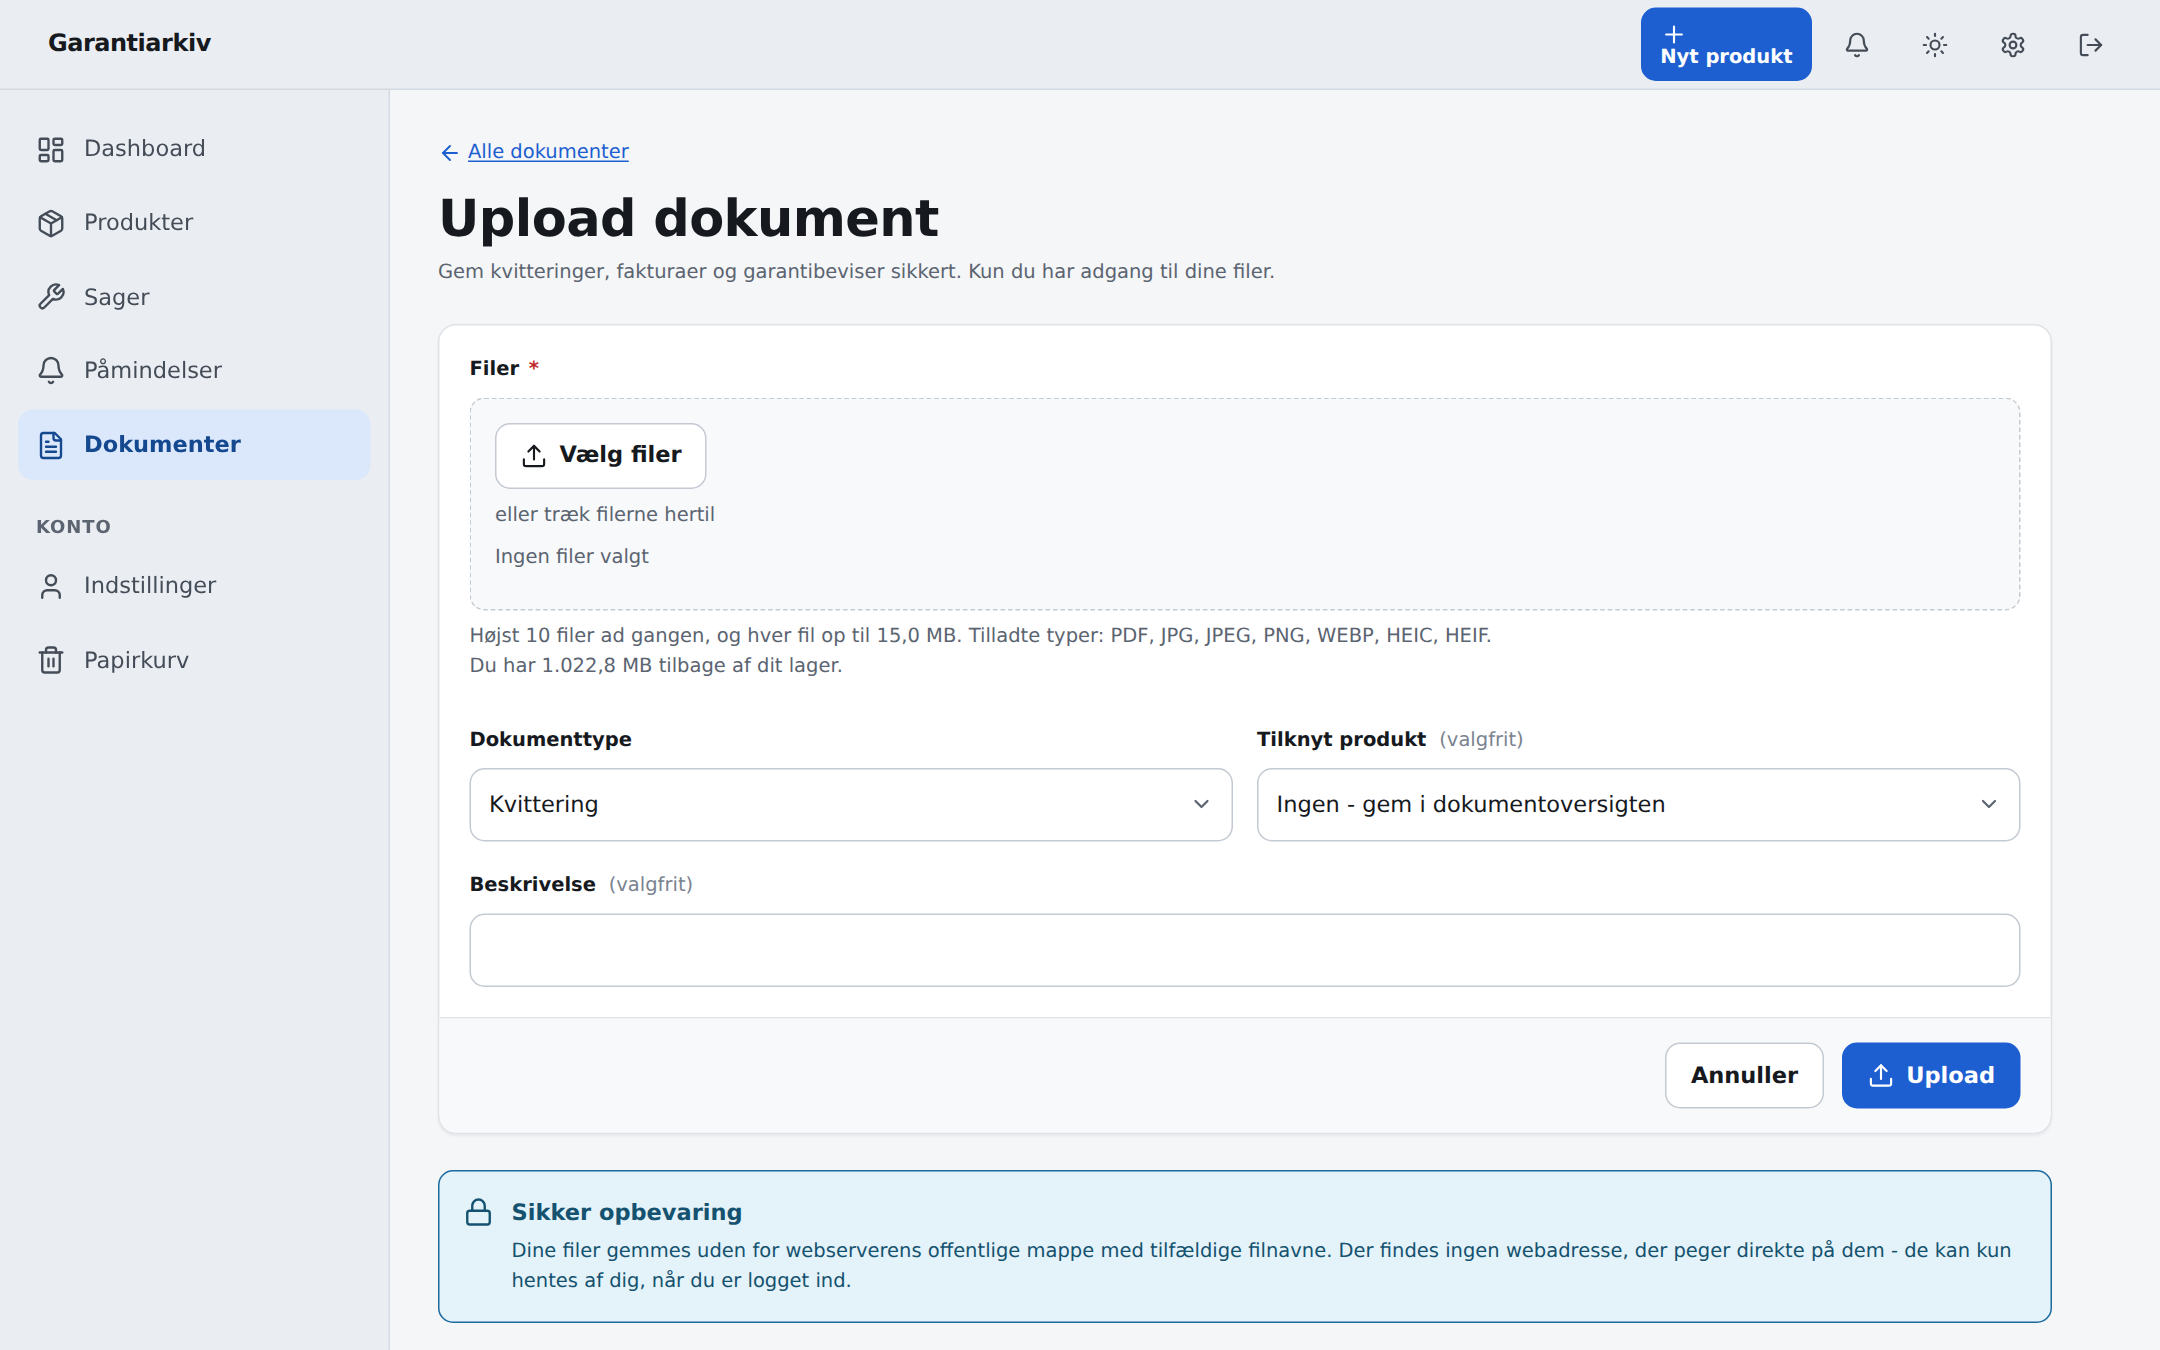
Task: Click chevron of Ingen - gem i dokumentoversigten
Action: pos(1989,804)
